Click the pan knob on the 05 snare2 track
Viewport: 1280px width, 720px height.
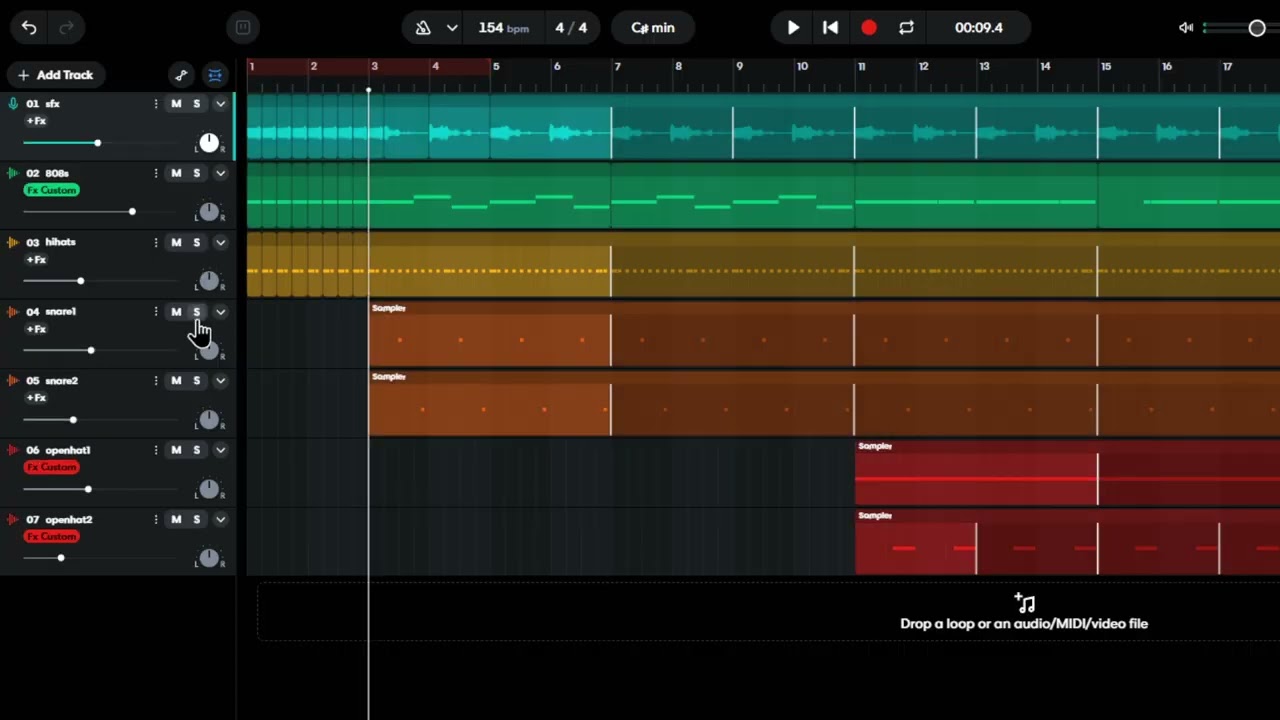(x=209, y=420)
